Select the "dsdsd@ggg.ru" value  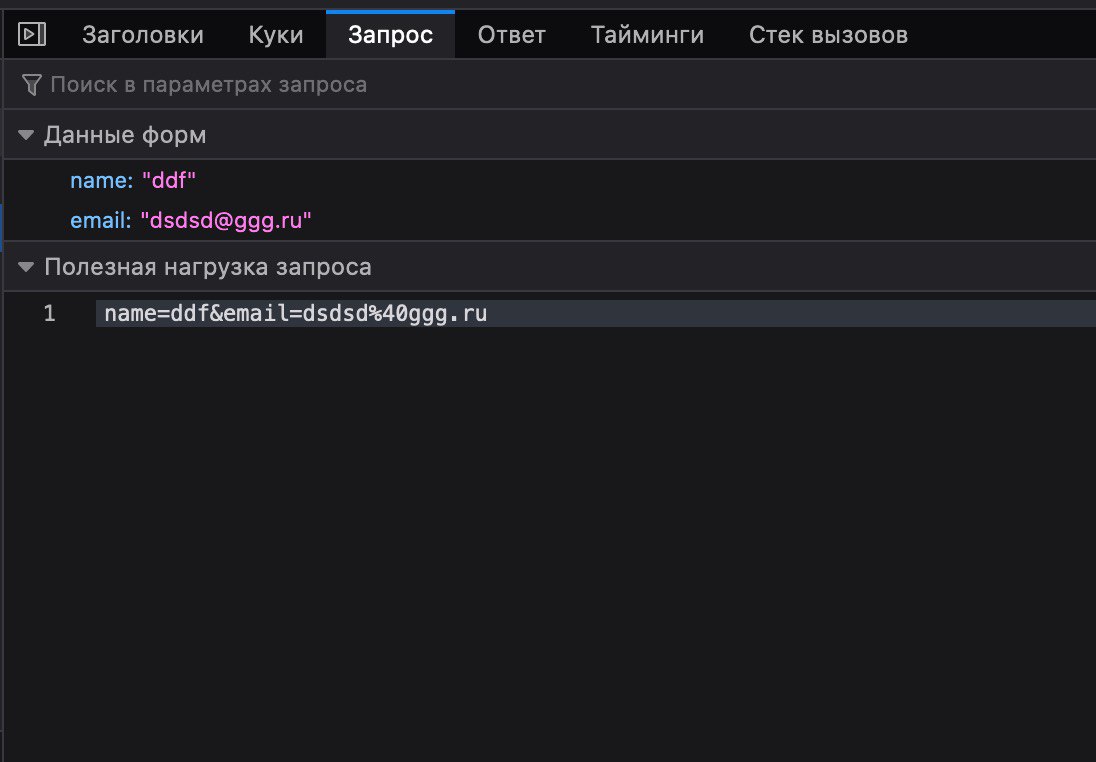point(226,221)
